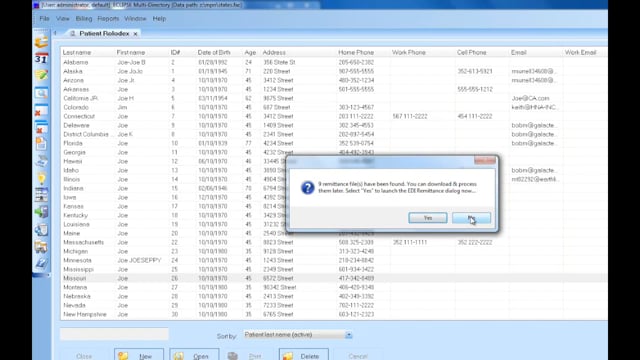Image resolution: width=640 pixels, height=360 pixels.
Task: Click the New button
Action: point(139,356)
